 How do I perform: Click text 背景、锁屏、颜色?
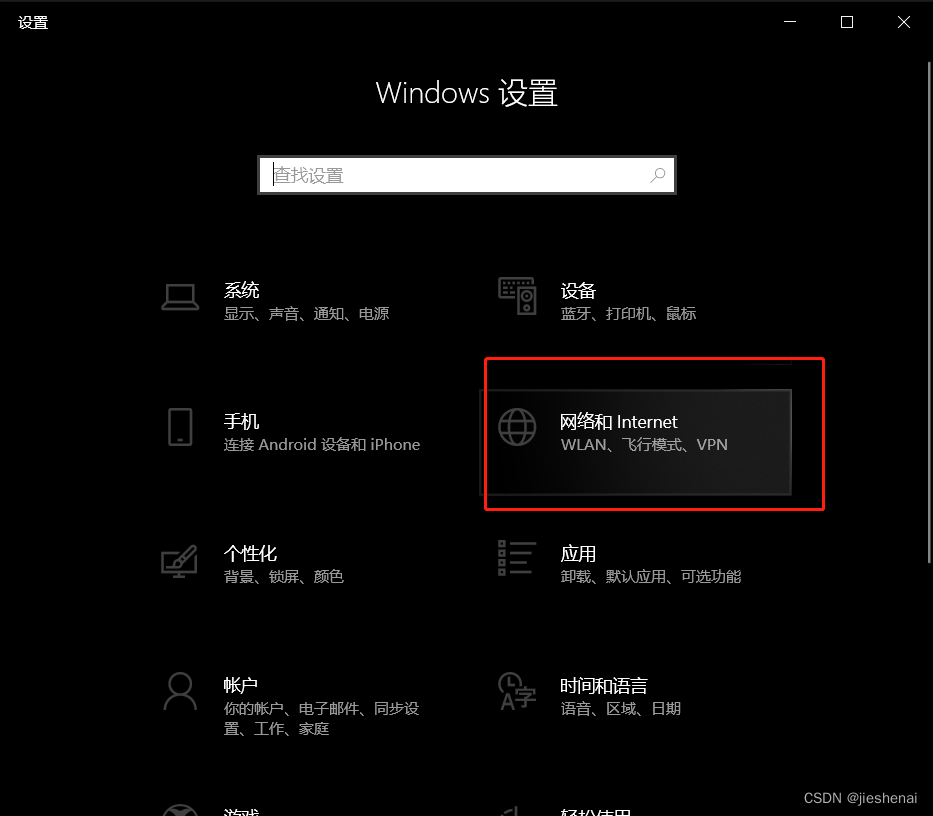point(284,576)
